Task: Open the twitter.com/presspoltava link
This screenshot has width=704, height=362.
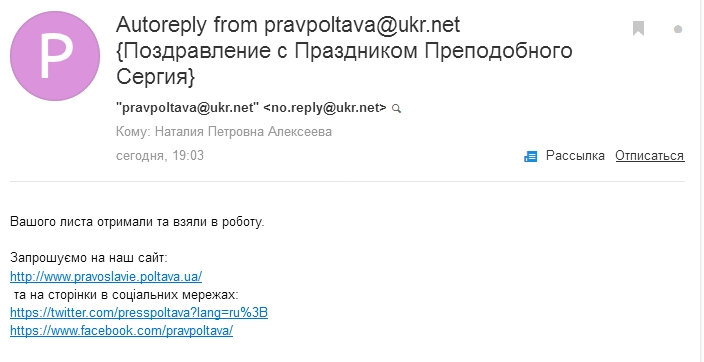Action: pyautogui.click(x=139, y=313)
